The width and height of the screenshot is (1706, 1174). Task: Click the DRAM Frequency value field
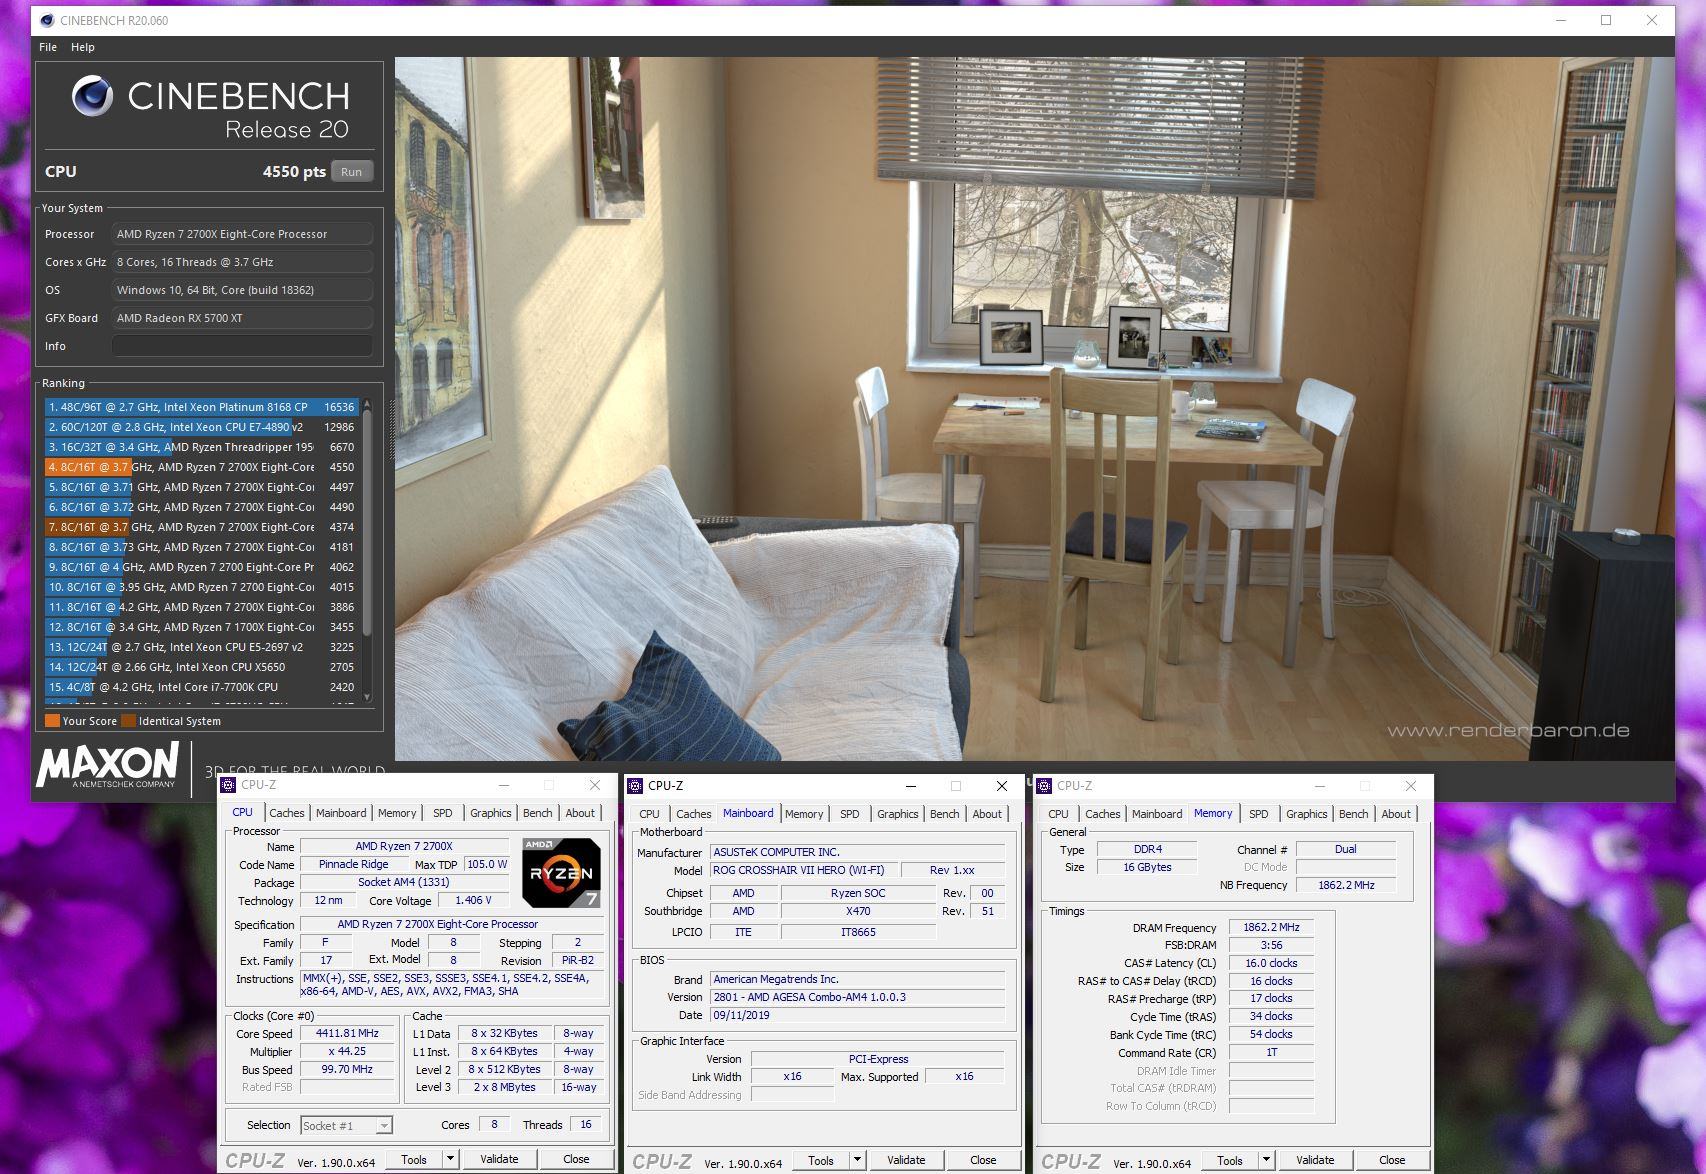click(1271, 927)
